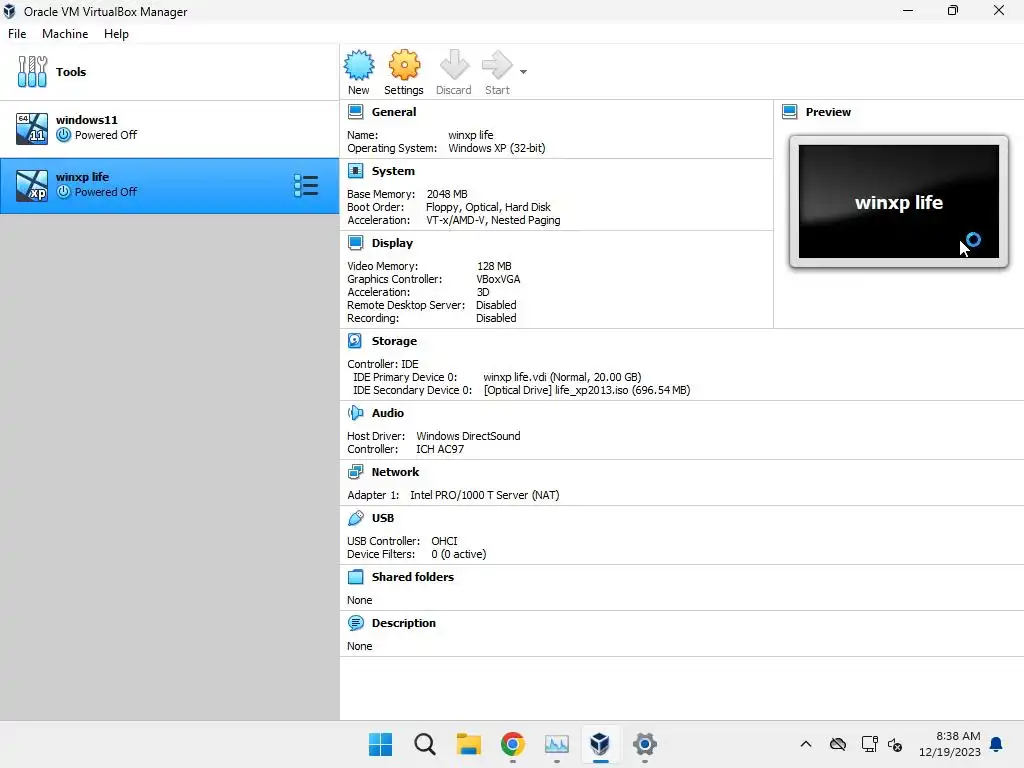Click the Shared folders section icon

pos(355,577)
